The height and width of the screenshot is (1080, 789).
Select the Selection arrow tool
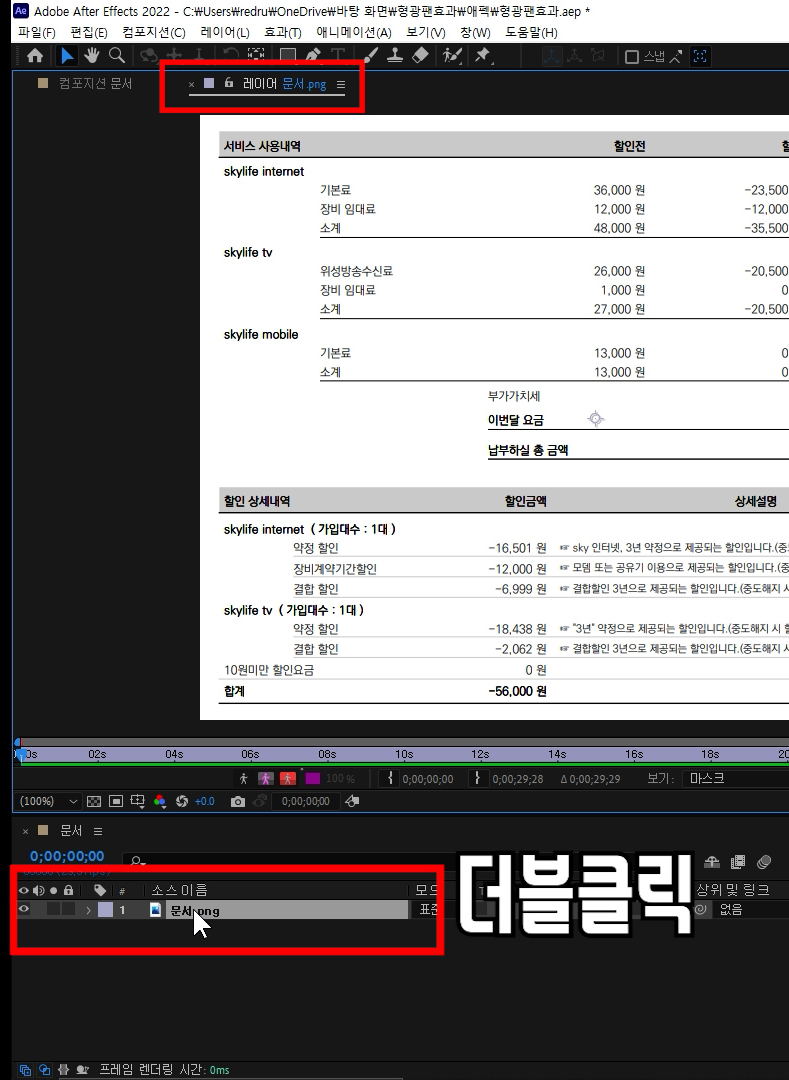pos(67,56)
